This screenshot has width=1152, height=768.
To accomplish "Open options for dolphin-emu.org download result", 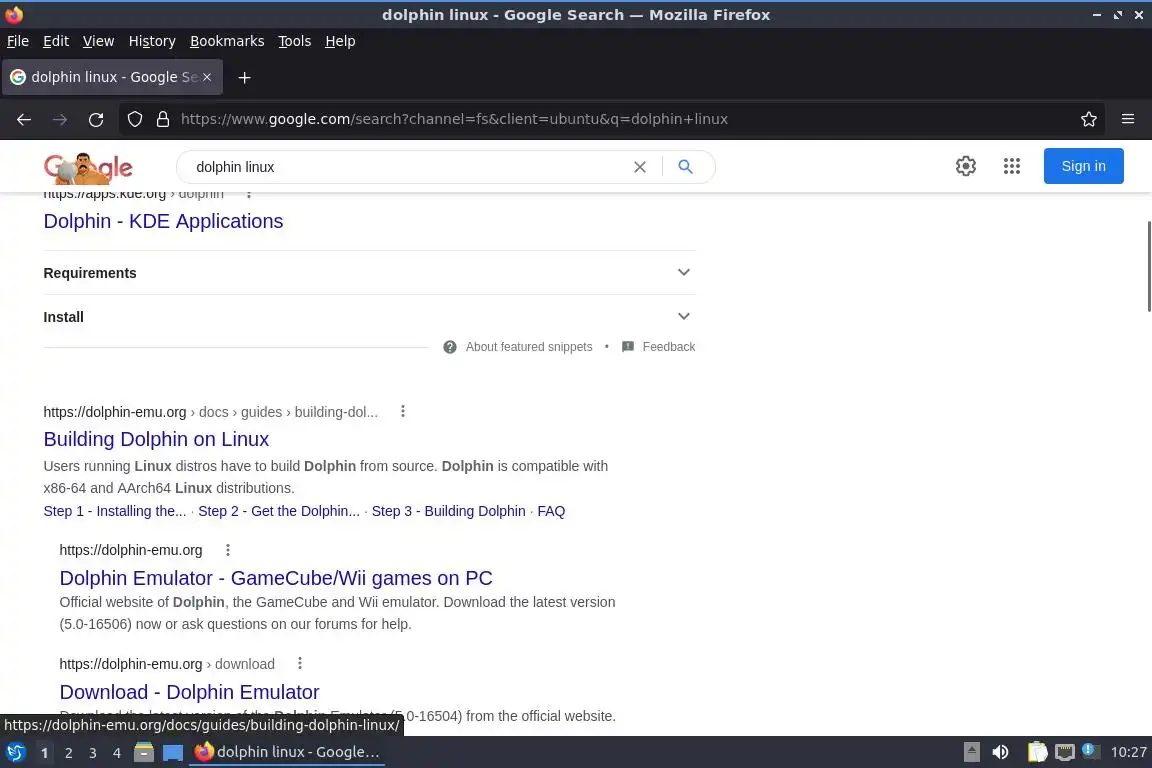I will (300, 664).
